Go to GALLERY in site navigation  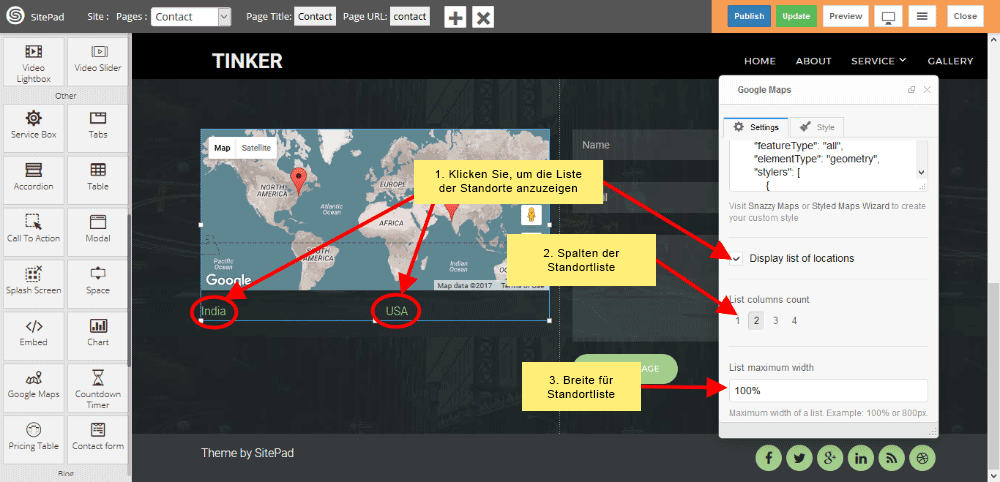click(950, 61)
